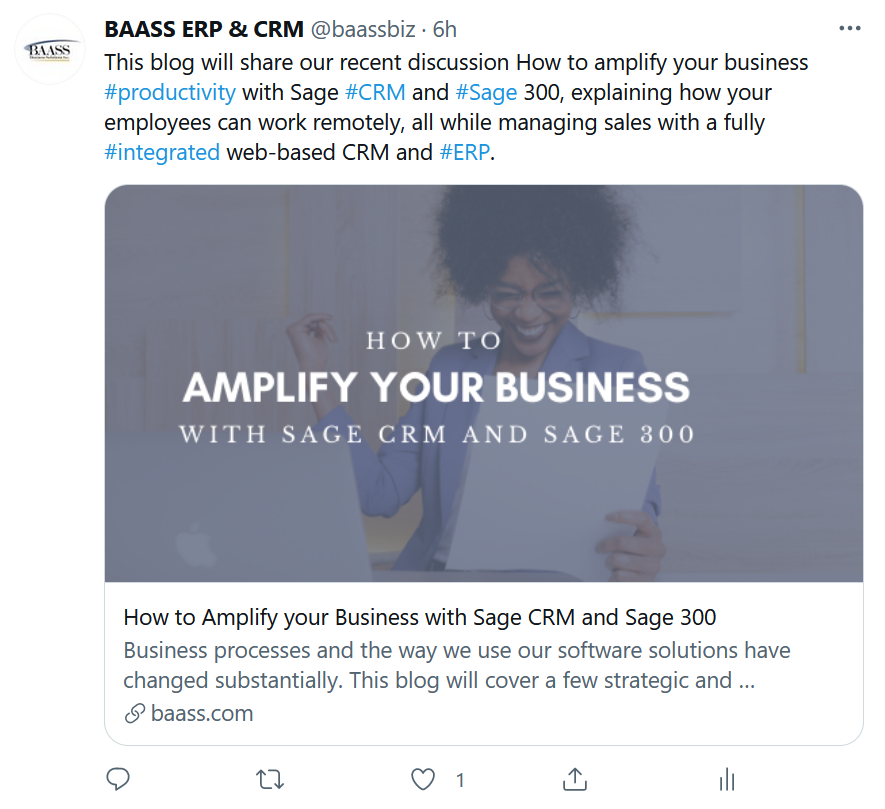Retweet this BAASS post
The width and height of the screenshot is (885, 809).
coord(270,779)
